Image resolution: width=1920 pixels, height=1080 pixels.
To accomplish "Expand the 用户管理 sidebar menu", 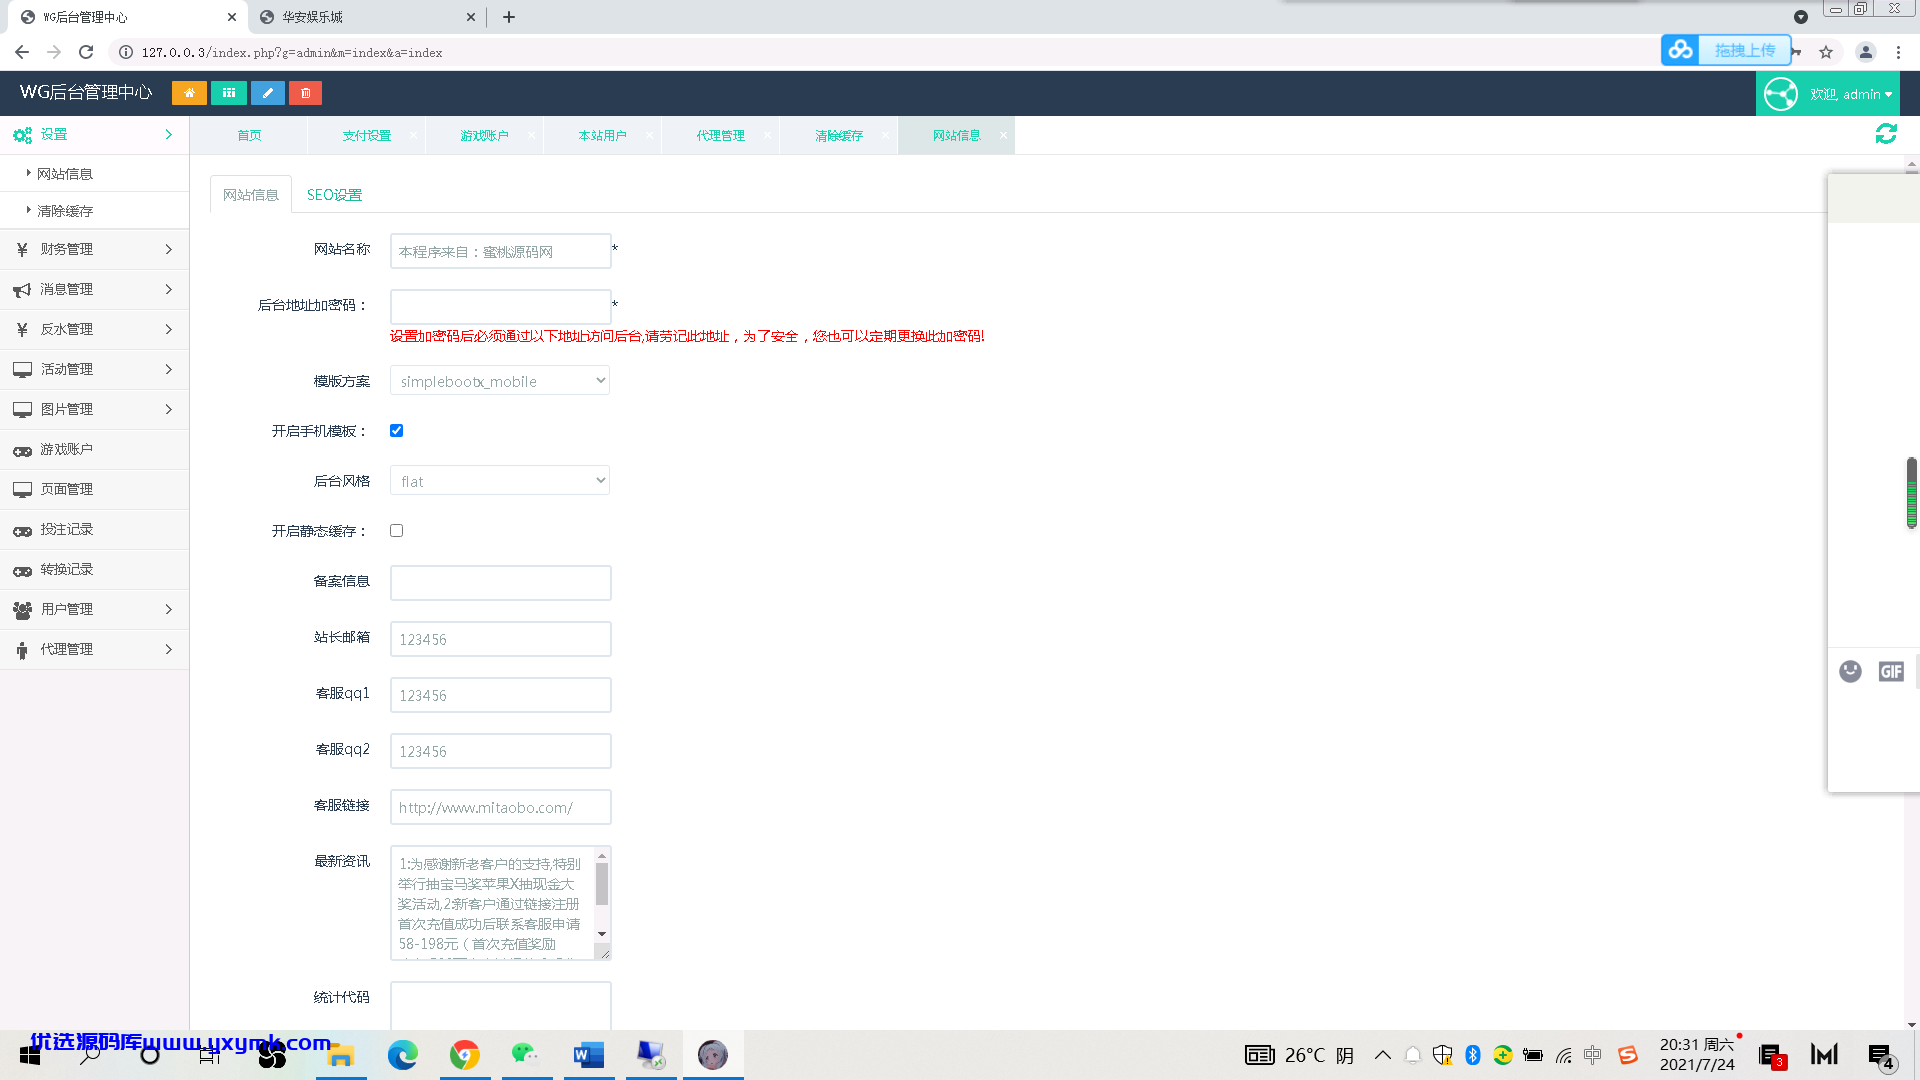I will 95,609.
